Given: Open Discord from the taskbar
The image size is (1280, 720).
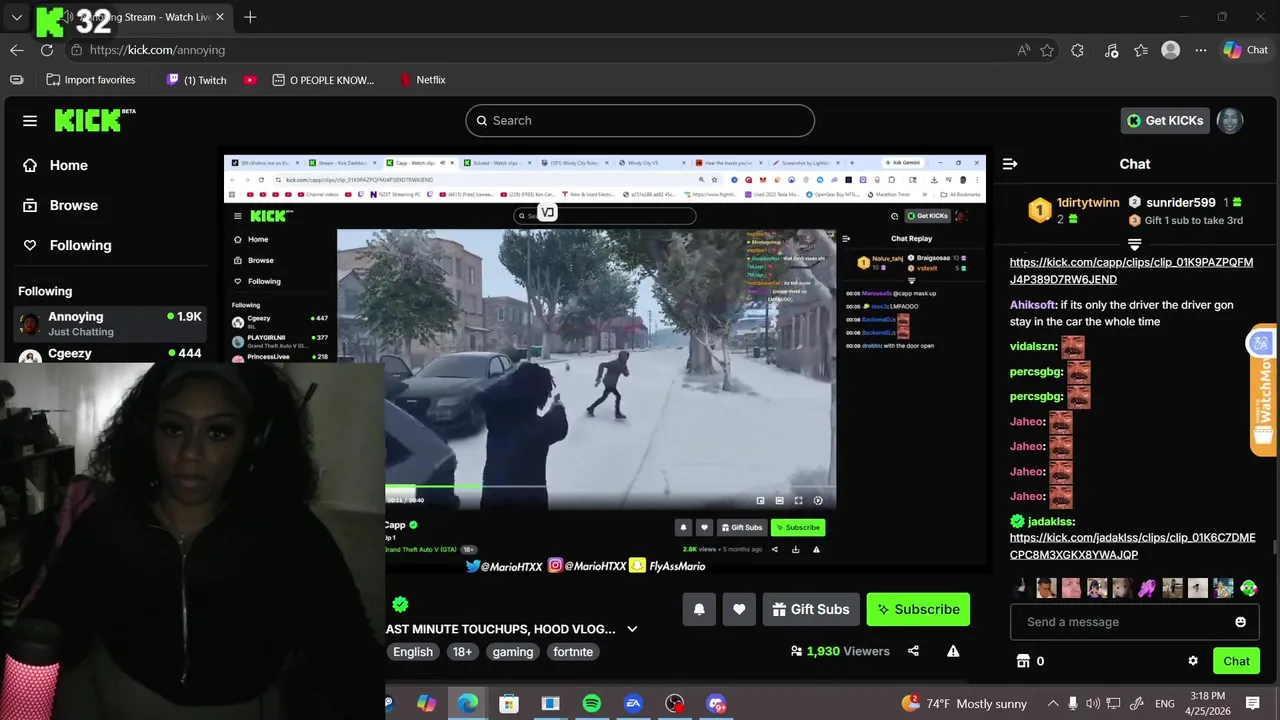Looking at the screenshot, I should [716, 704].
